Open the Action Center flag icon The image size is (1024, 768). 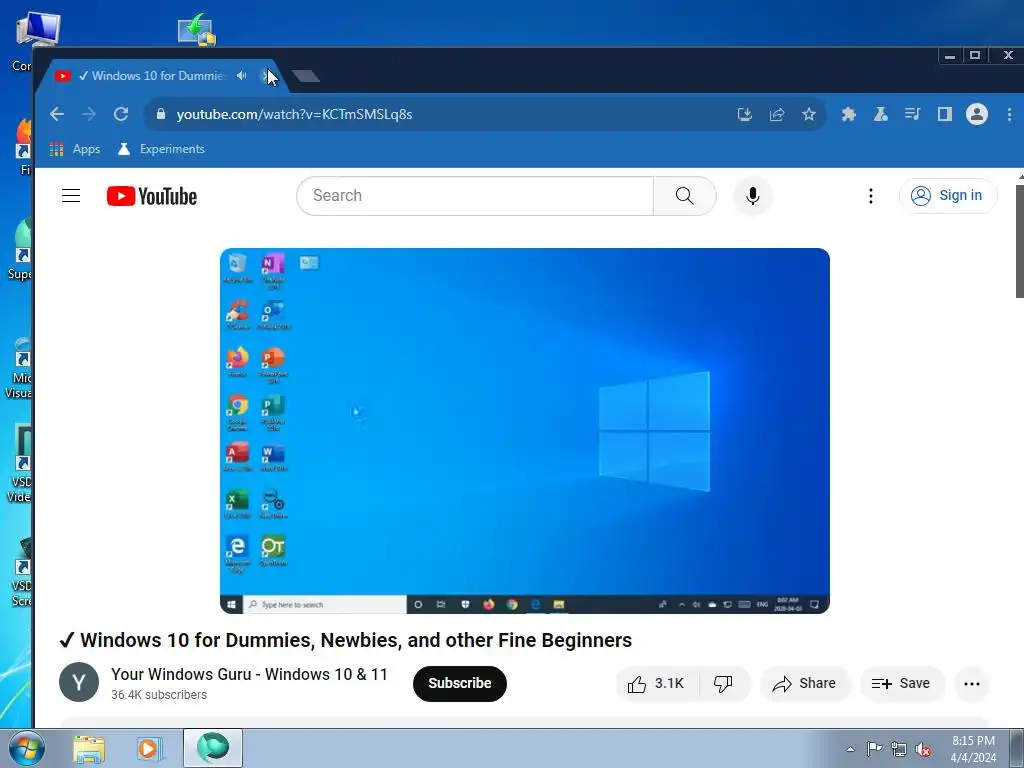tap(874, 749)
